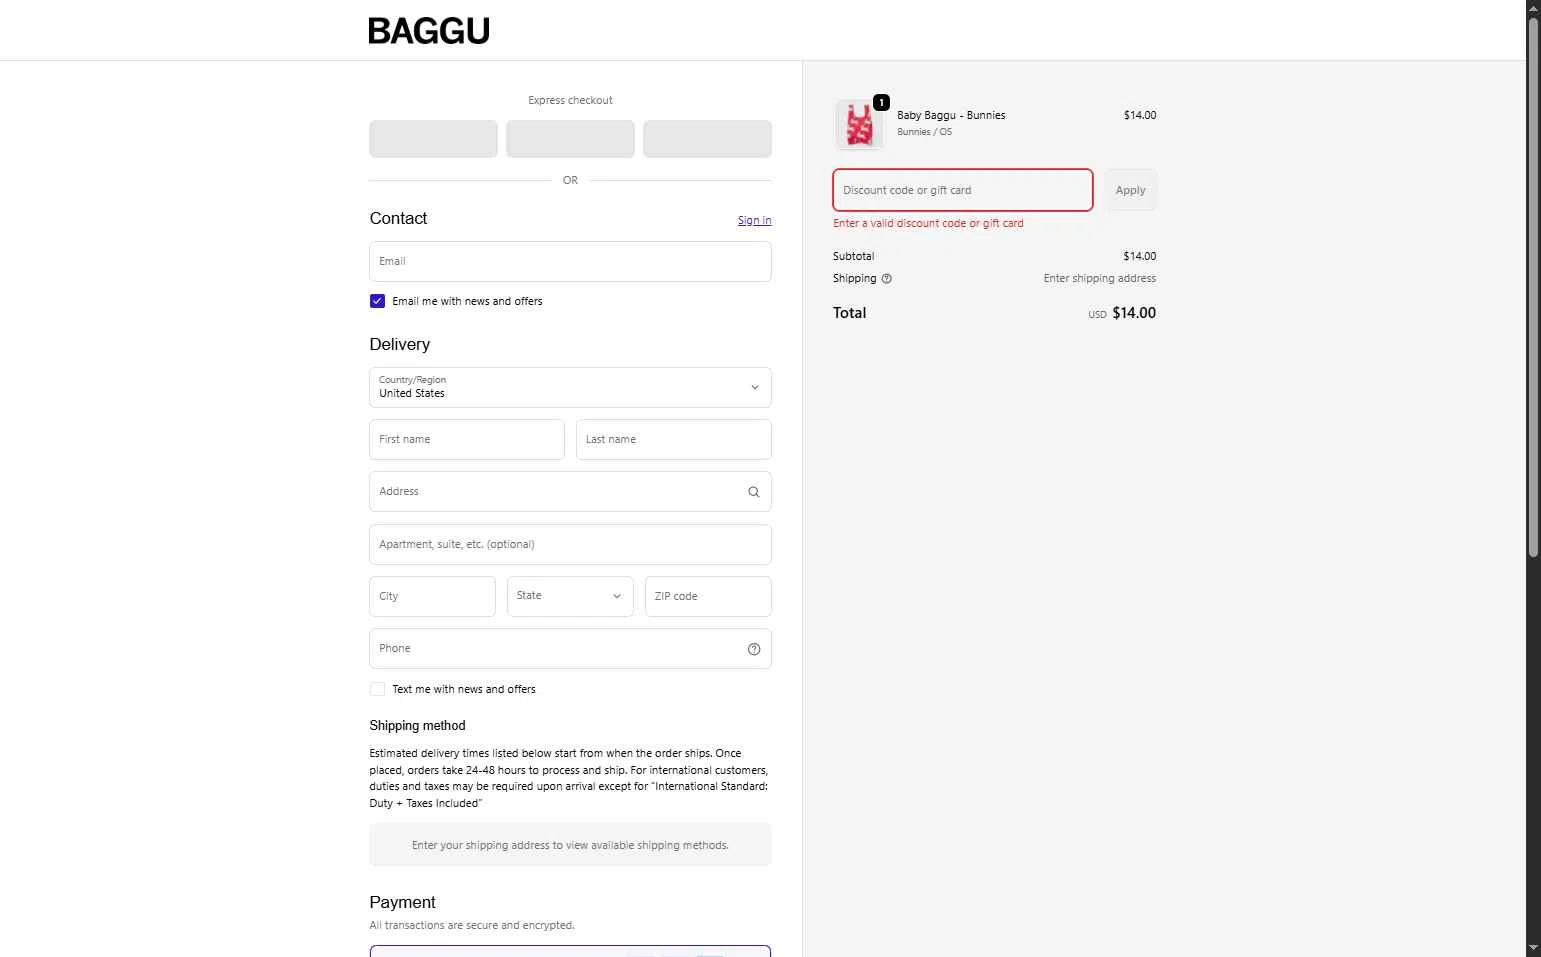Click the page vertical scrollbar thumb
Image resolution: width=1541 pixels, height=957 pixels.
(1533, 285)
